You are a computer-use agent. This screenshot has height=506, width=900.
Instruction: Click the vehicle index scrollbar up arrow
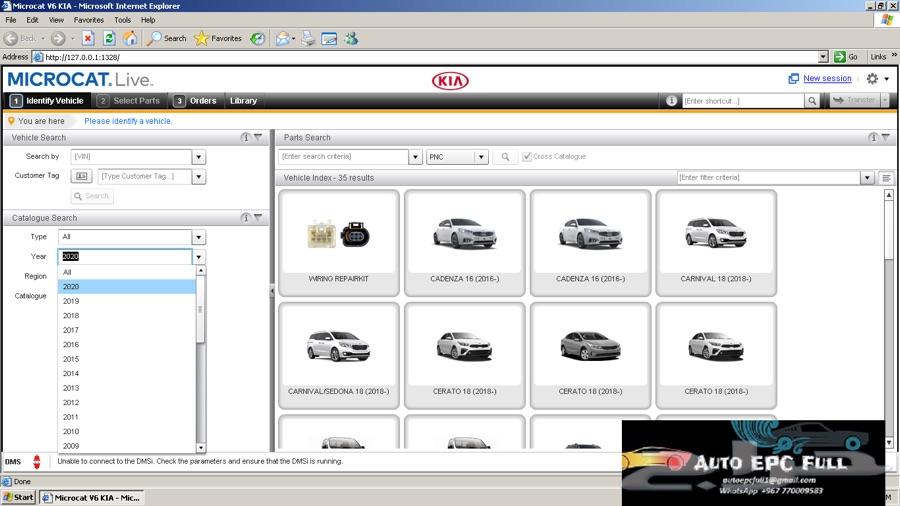(x=889, y=195)
